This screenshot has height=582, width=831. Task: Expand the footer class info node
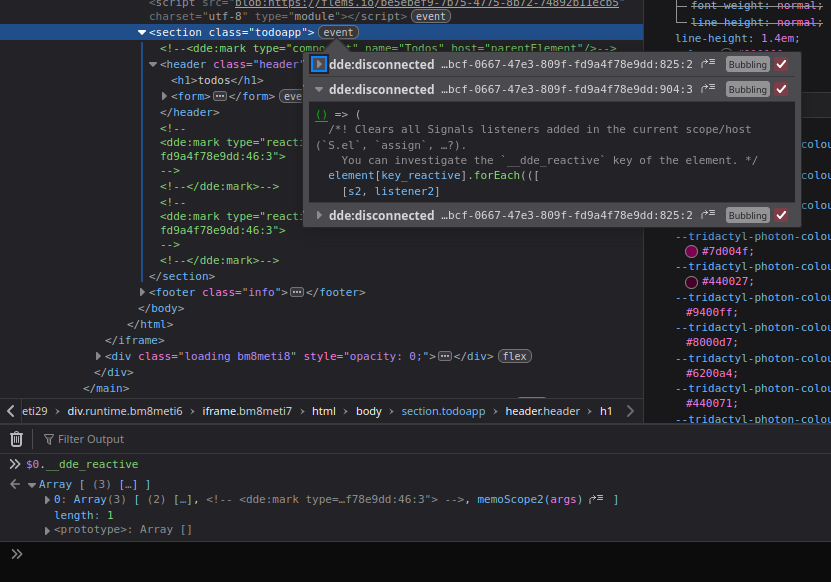click(142, 292)
